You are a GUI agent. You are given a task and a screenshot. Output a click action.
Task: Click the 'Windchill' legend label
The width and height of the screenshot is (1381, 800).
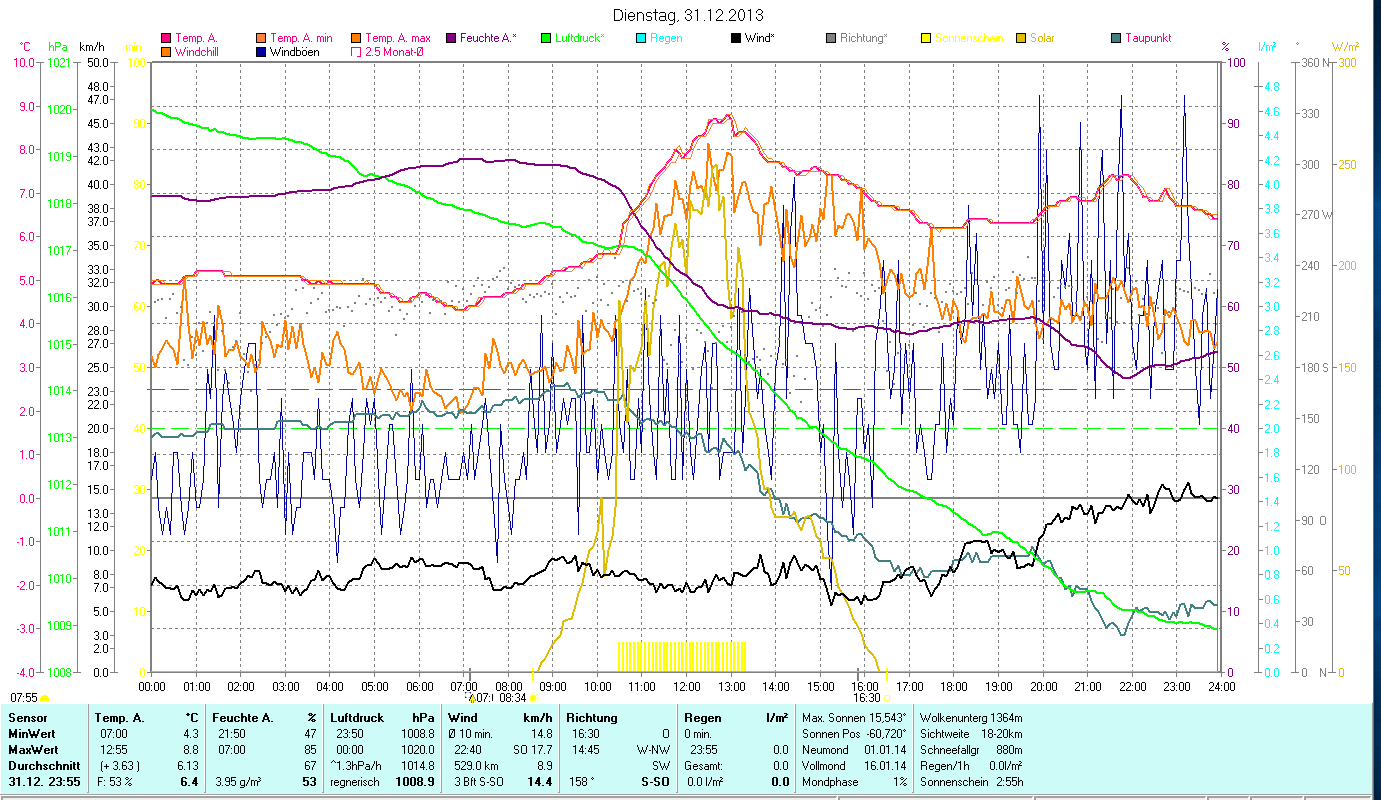point(196,52)
